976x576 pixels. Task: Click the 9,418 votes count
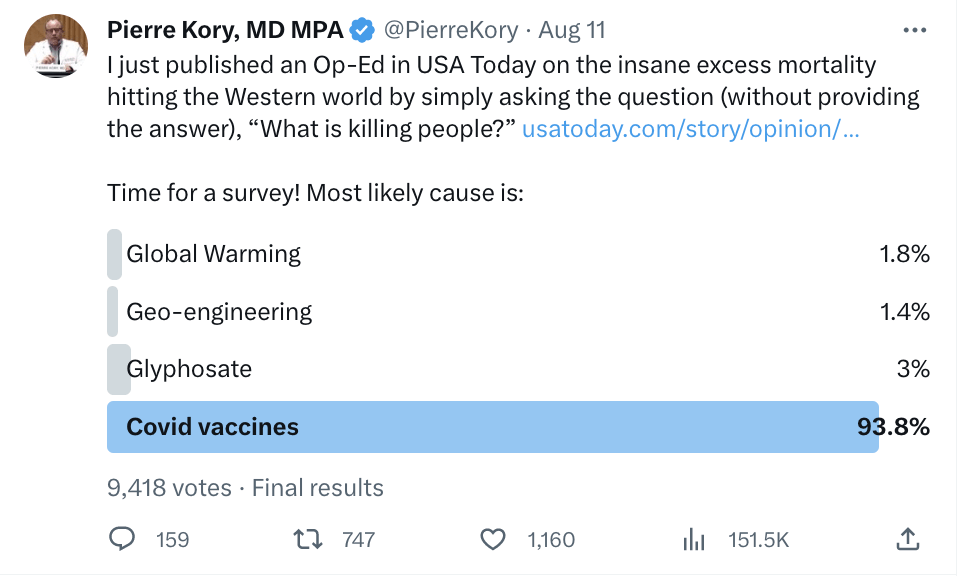(x=169, y=488)
